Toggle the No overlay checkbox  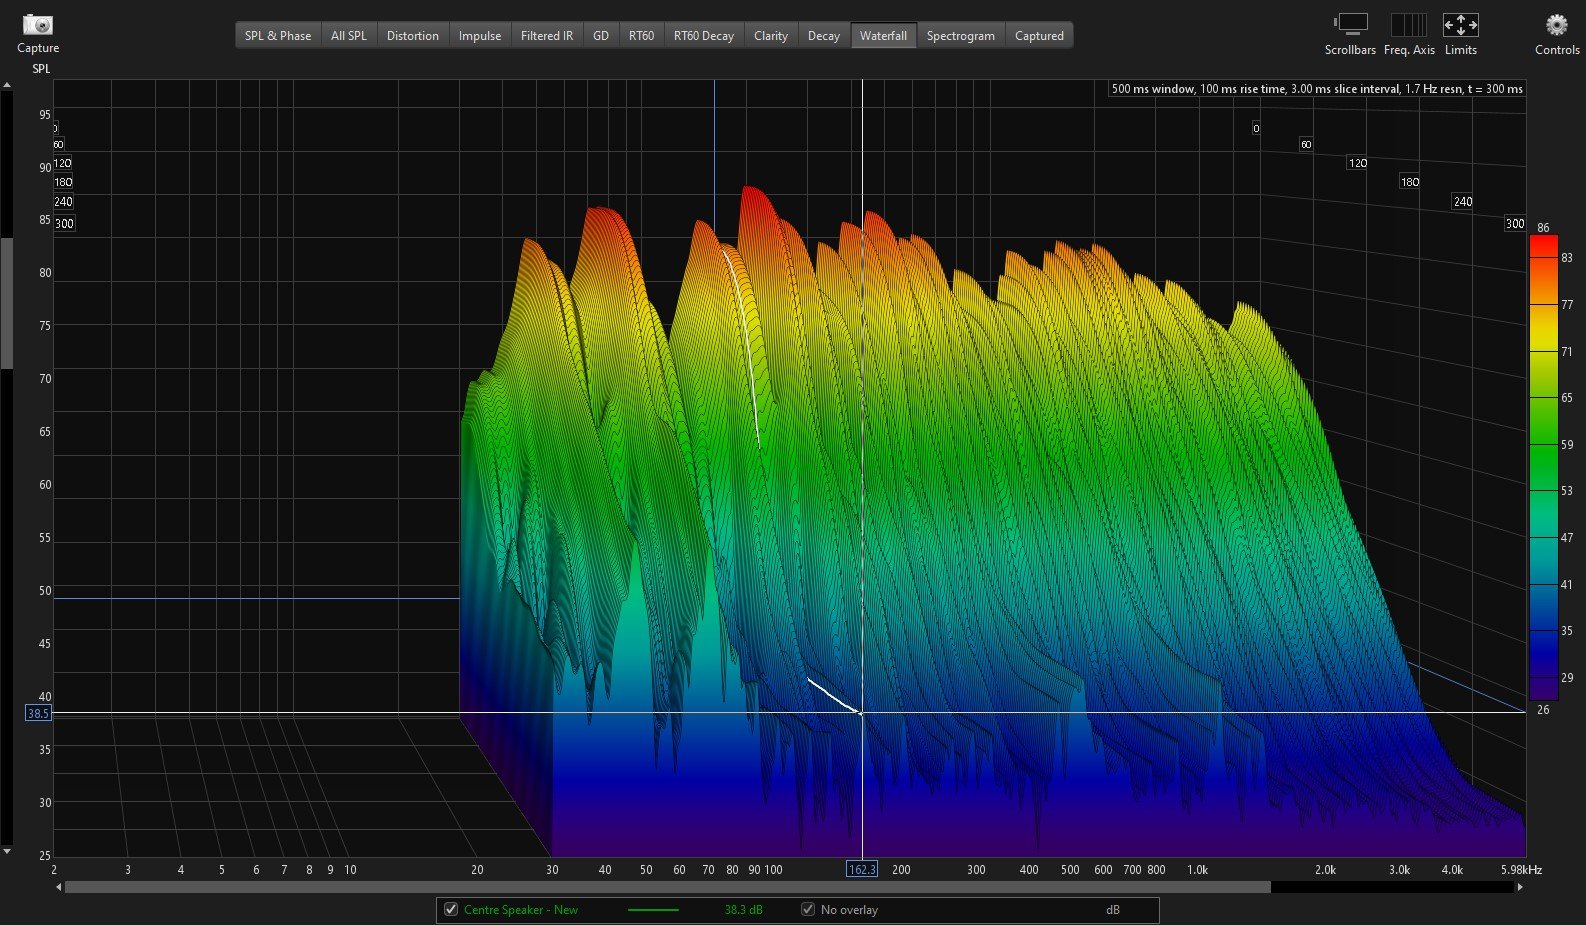coord(808,910)
